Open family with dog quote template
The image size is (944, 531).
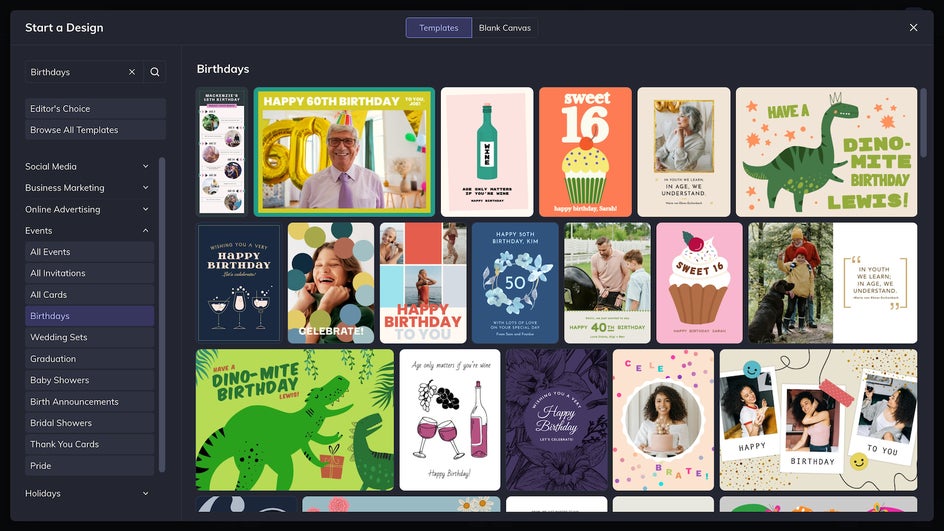pos(833,283)
